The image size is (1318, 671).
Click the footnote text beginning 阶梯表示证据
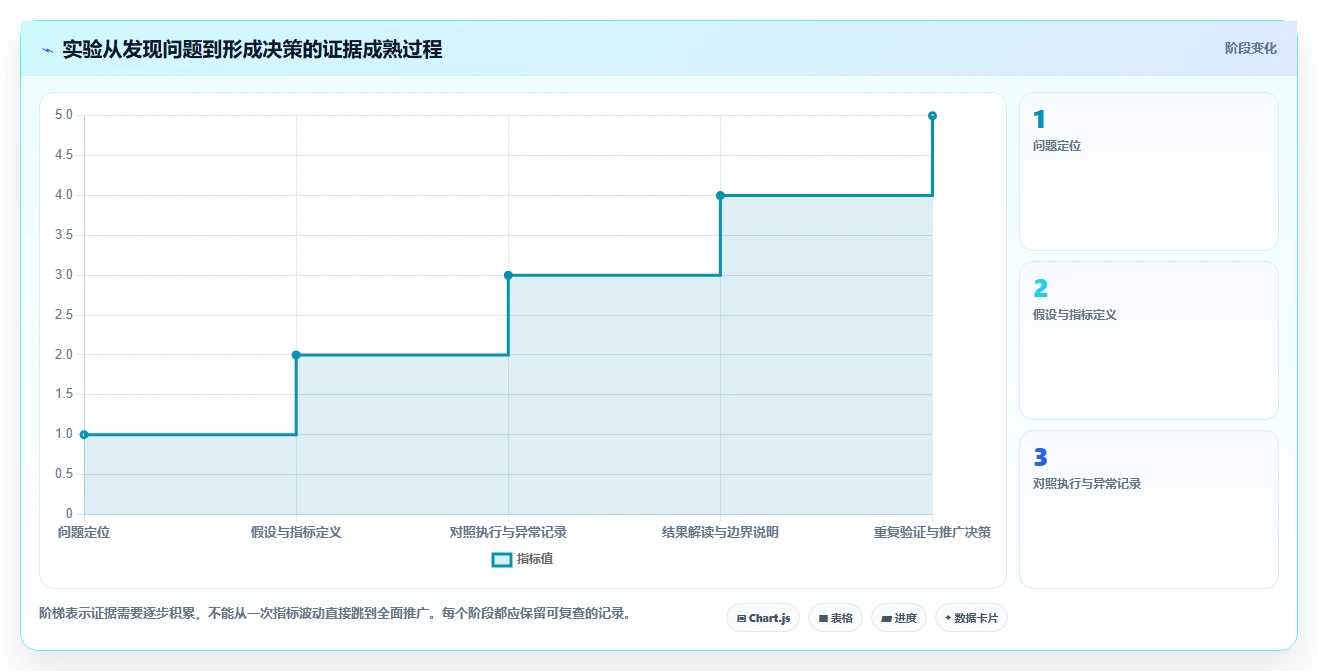point(335,613)
